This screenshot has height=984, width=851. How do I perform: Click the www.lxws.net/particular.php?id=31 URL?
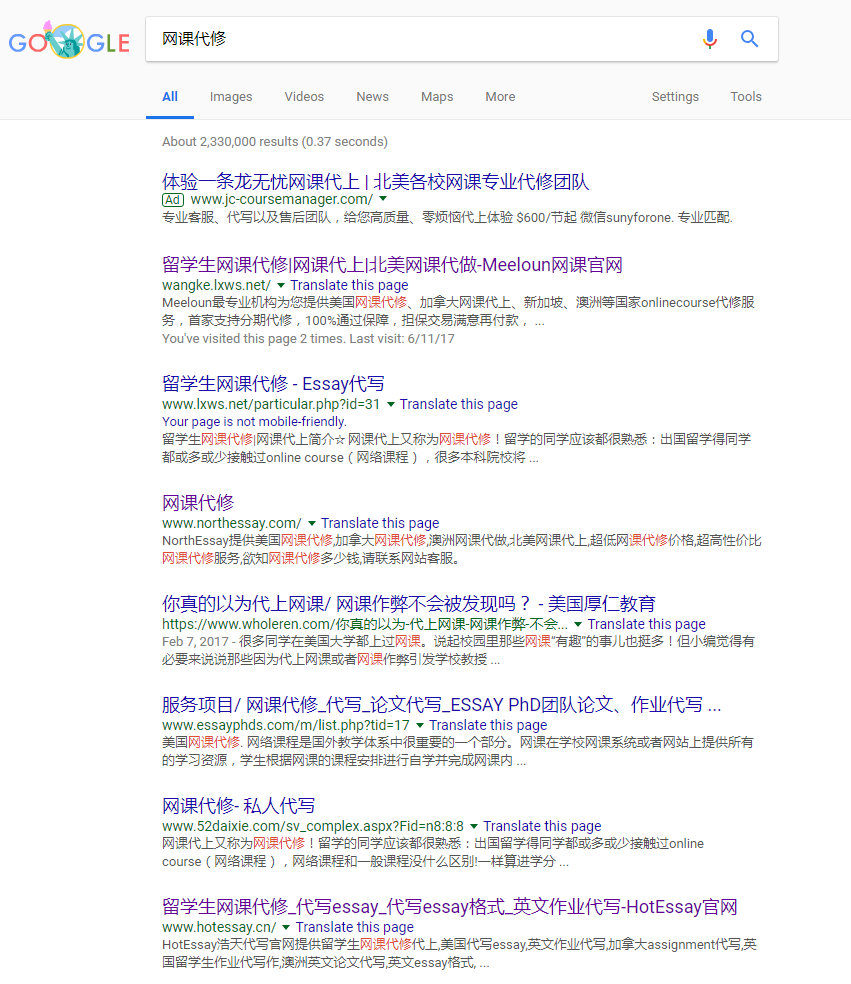[271, 404]
